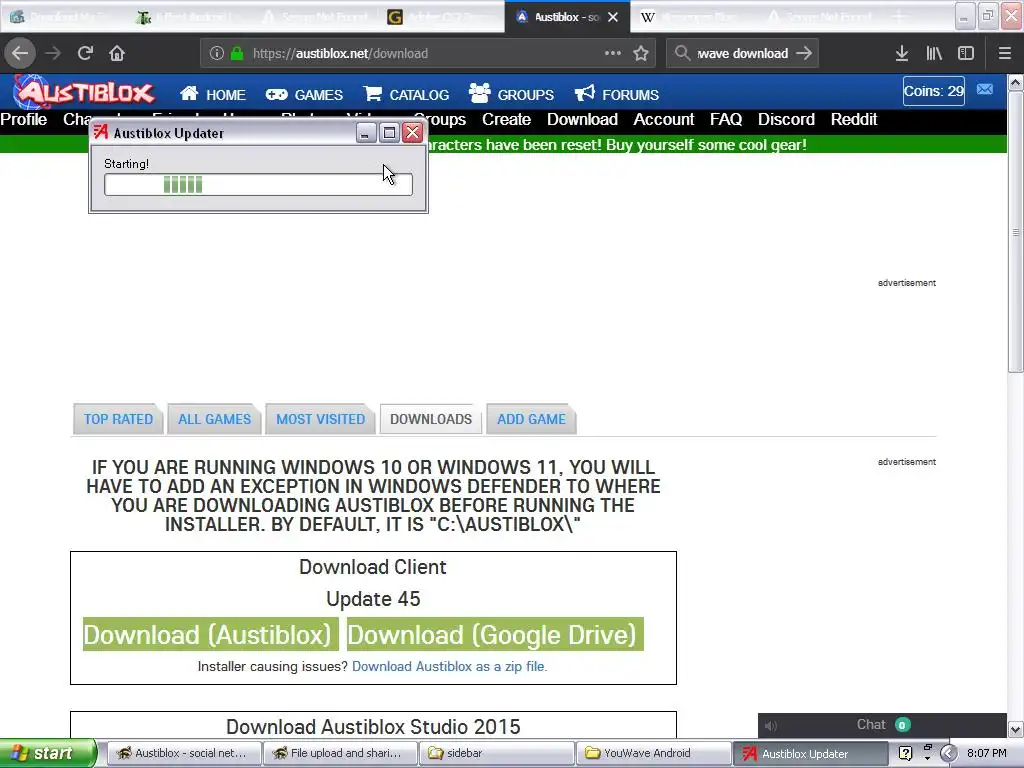Screen dimensions: 1024x768
Task: Click the 8:07 PM system clock
Action: click(987, 753)
